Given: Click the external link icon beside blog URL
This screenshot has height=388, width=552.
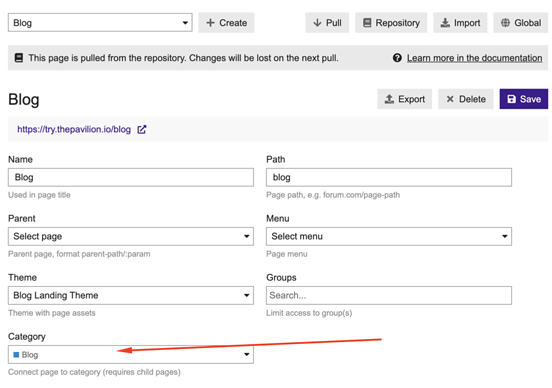Looking at the screenshot, I should click(142, 130).
